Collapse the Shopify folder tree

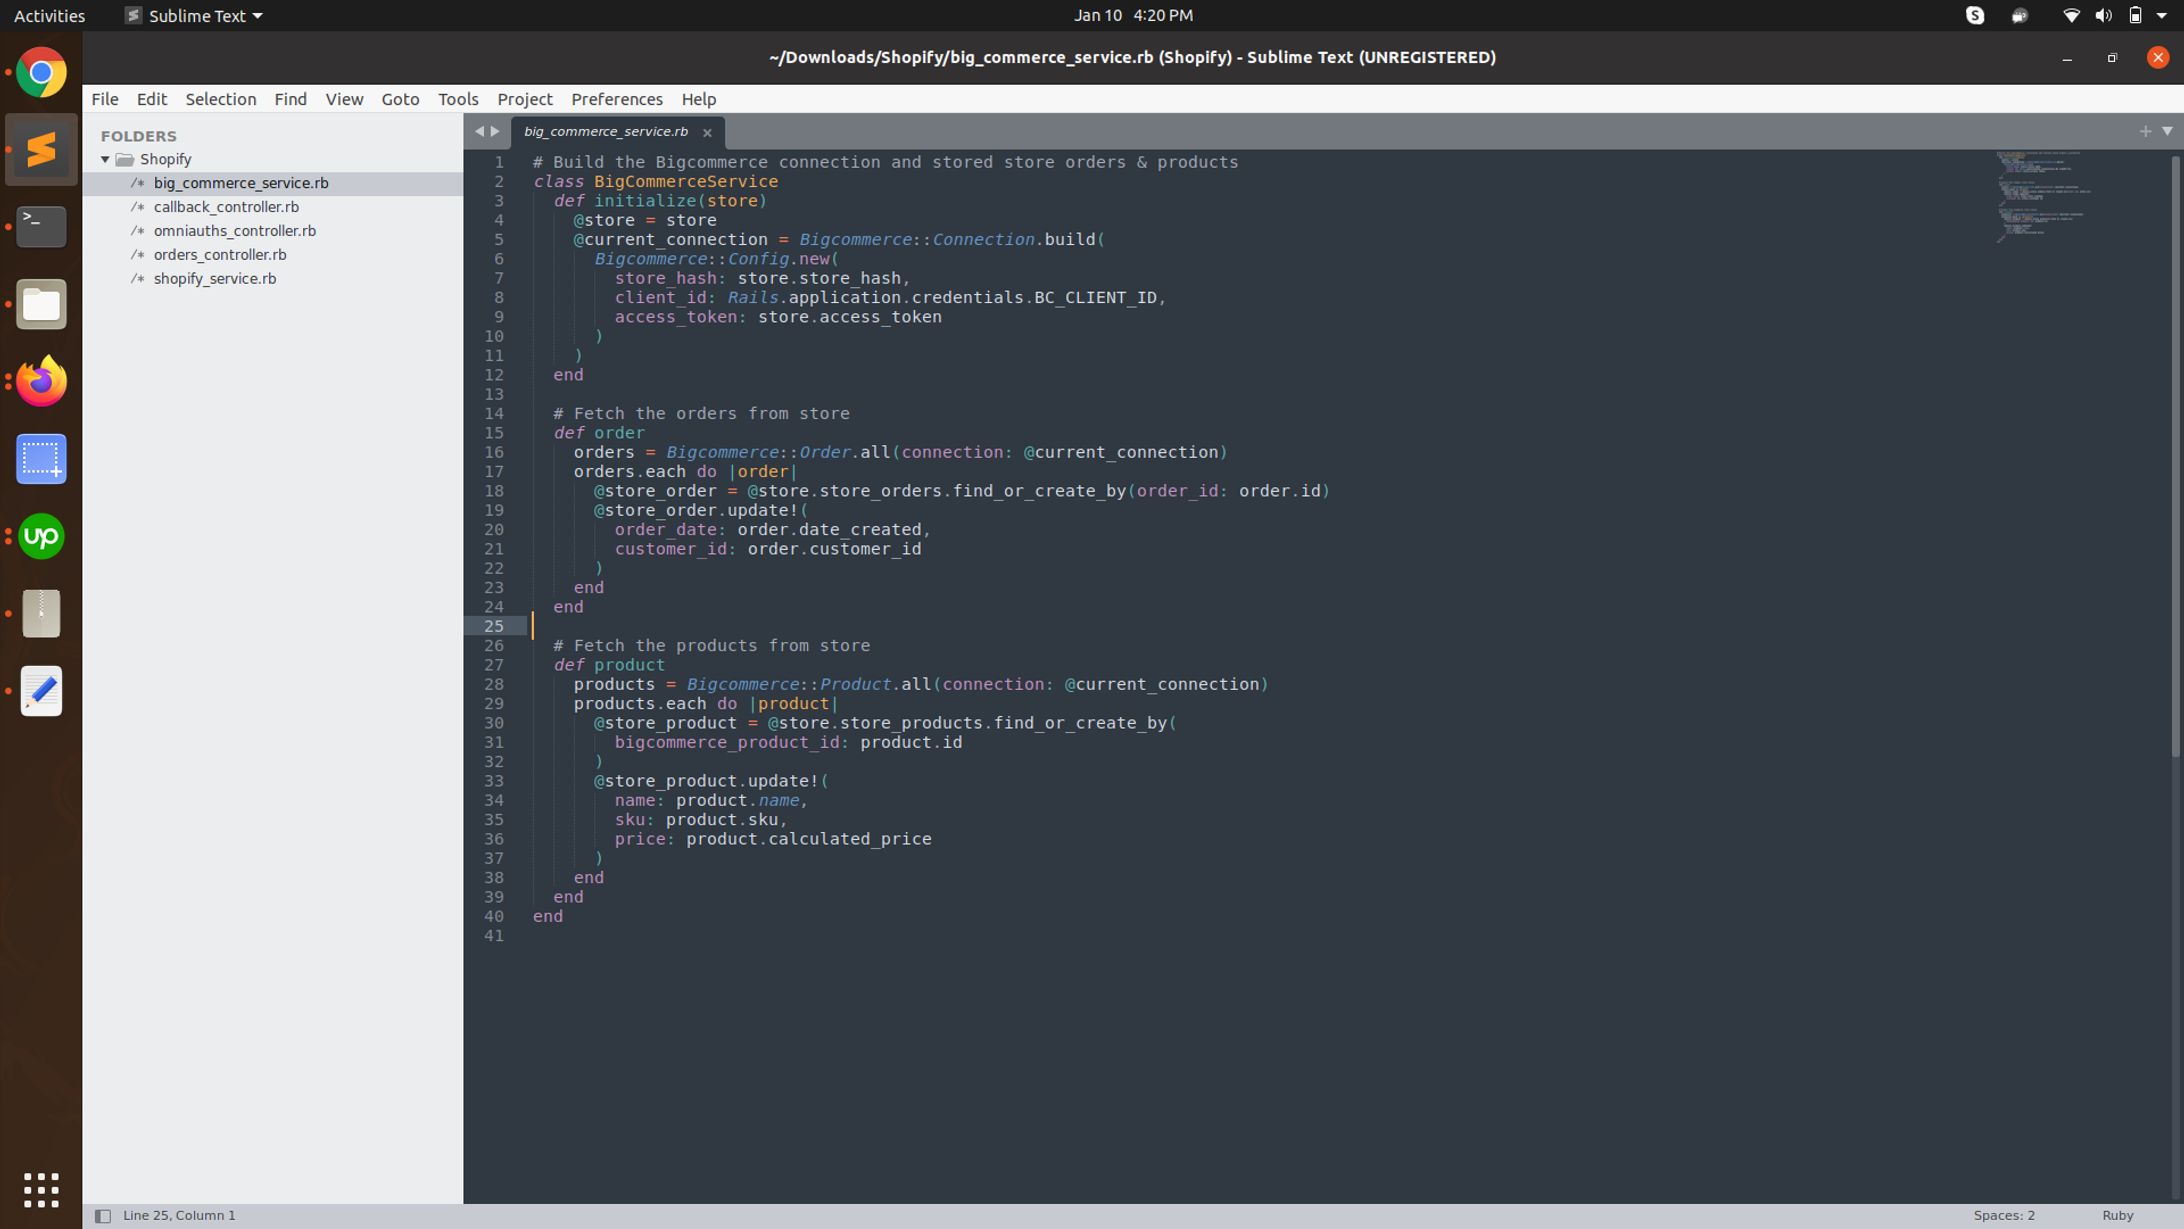(105, 159)
